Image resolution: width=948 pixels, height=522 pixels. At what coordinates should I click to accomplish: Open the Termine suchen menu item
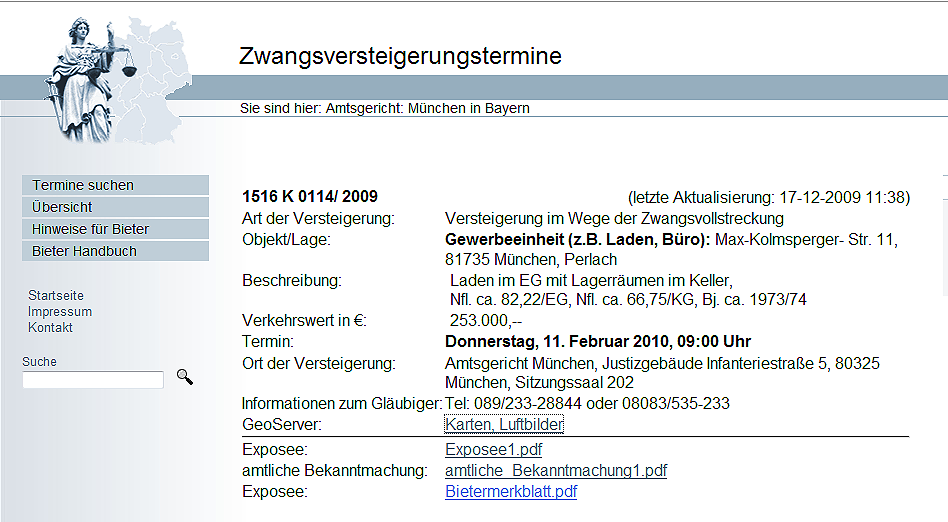pyautogui.click(x=115, y=185)
